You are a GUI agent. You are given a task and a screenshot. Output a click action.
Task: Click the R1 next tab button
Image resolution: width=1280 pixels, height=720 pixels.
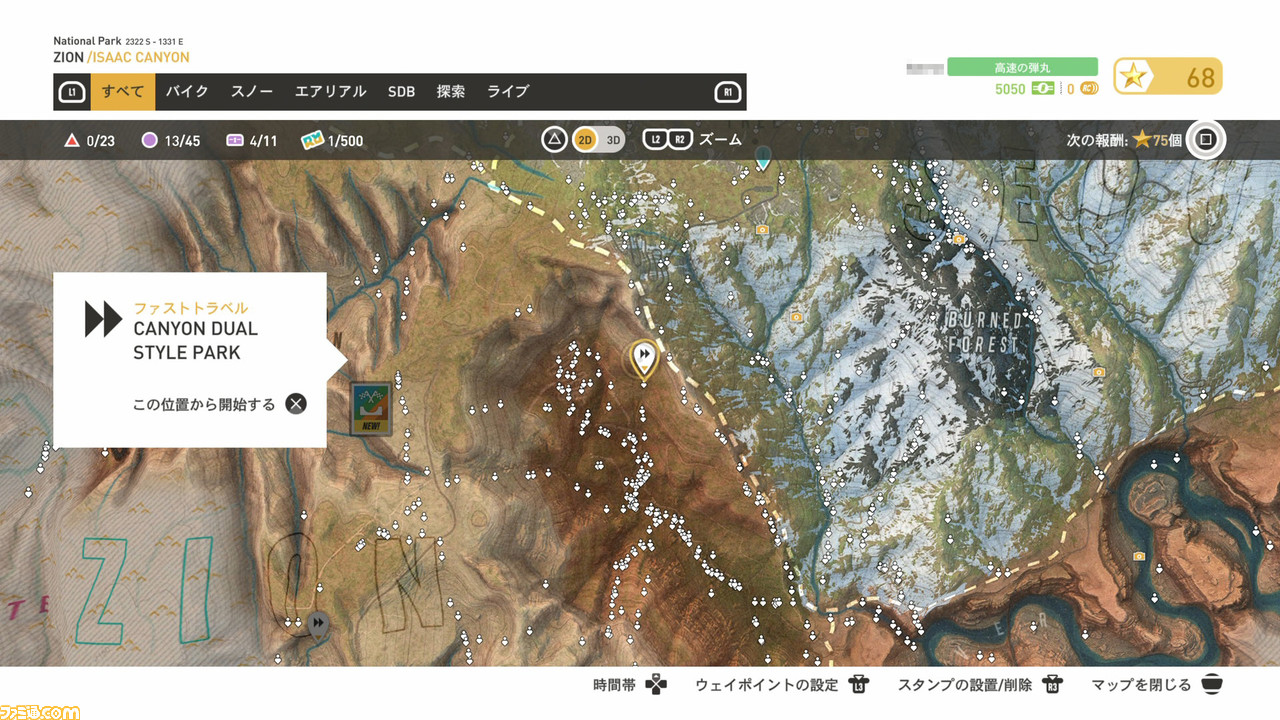[x=728, y=93]
